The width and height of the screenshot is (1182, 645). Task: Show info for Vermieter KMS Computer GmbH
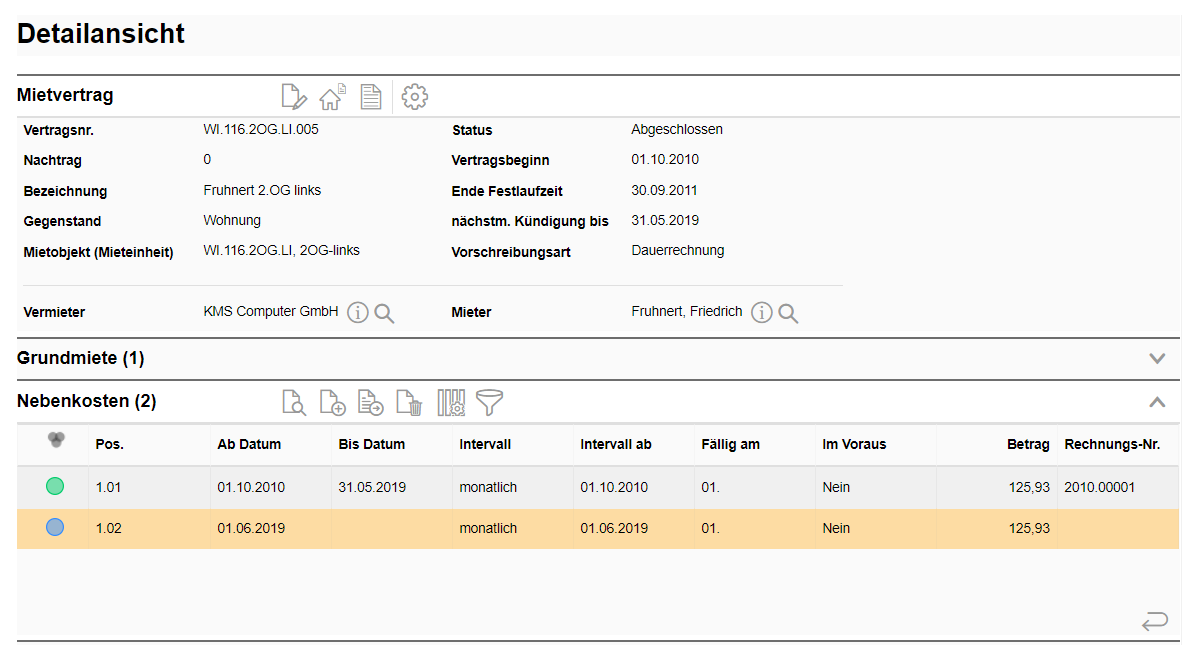358,313
